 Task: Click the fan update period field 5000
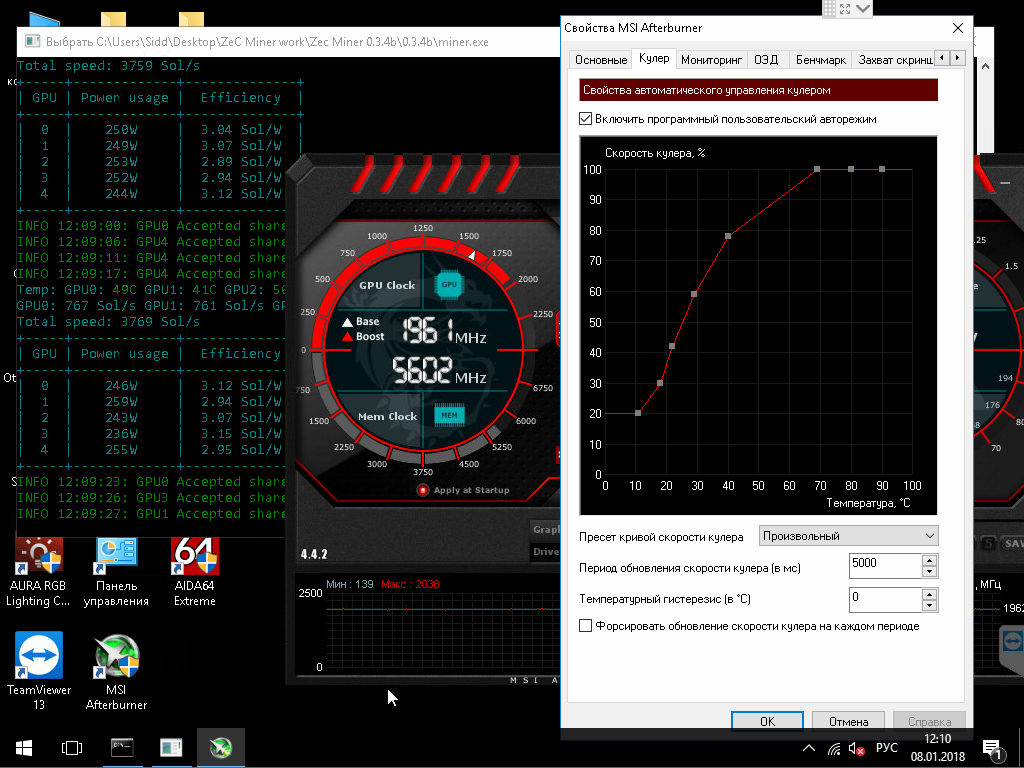(885, 566)
